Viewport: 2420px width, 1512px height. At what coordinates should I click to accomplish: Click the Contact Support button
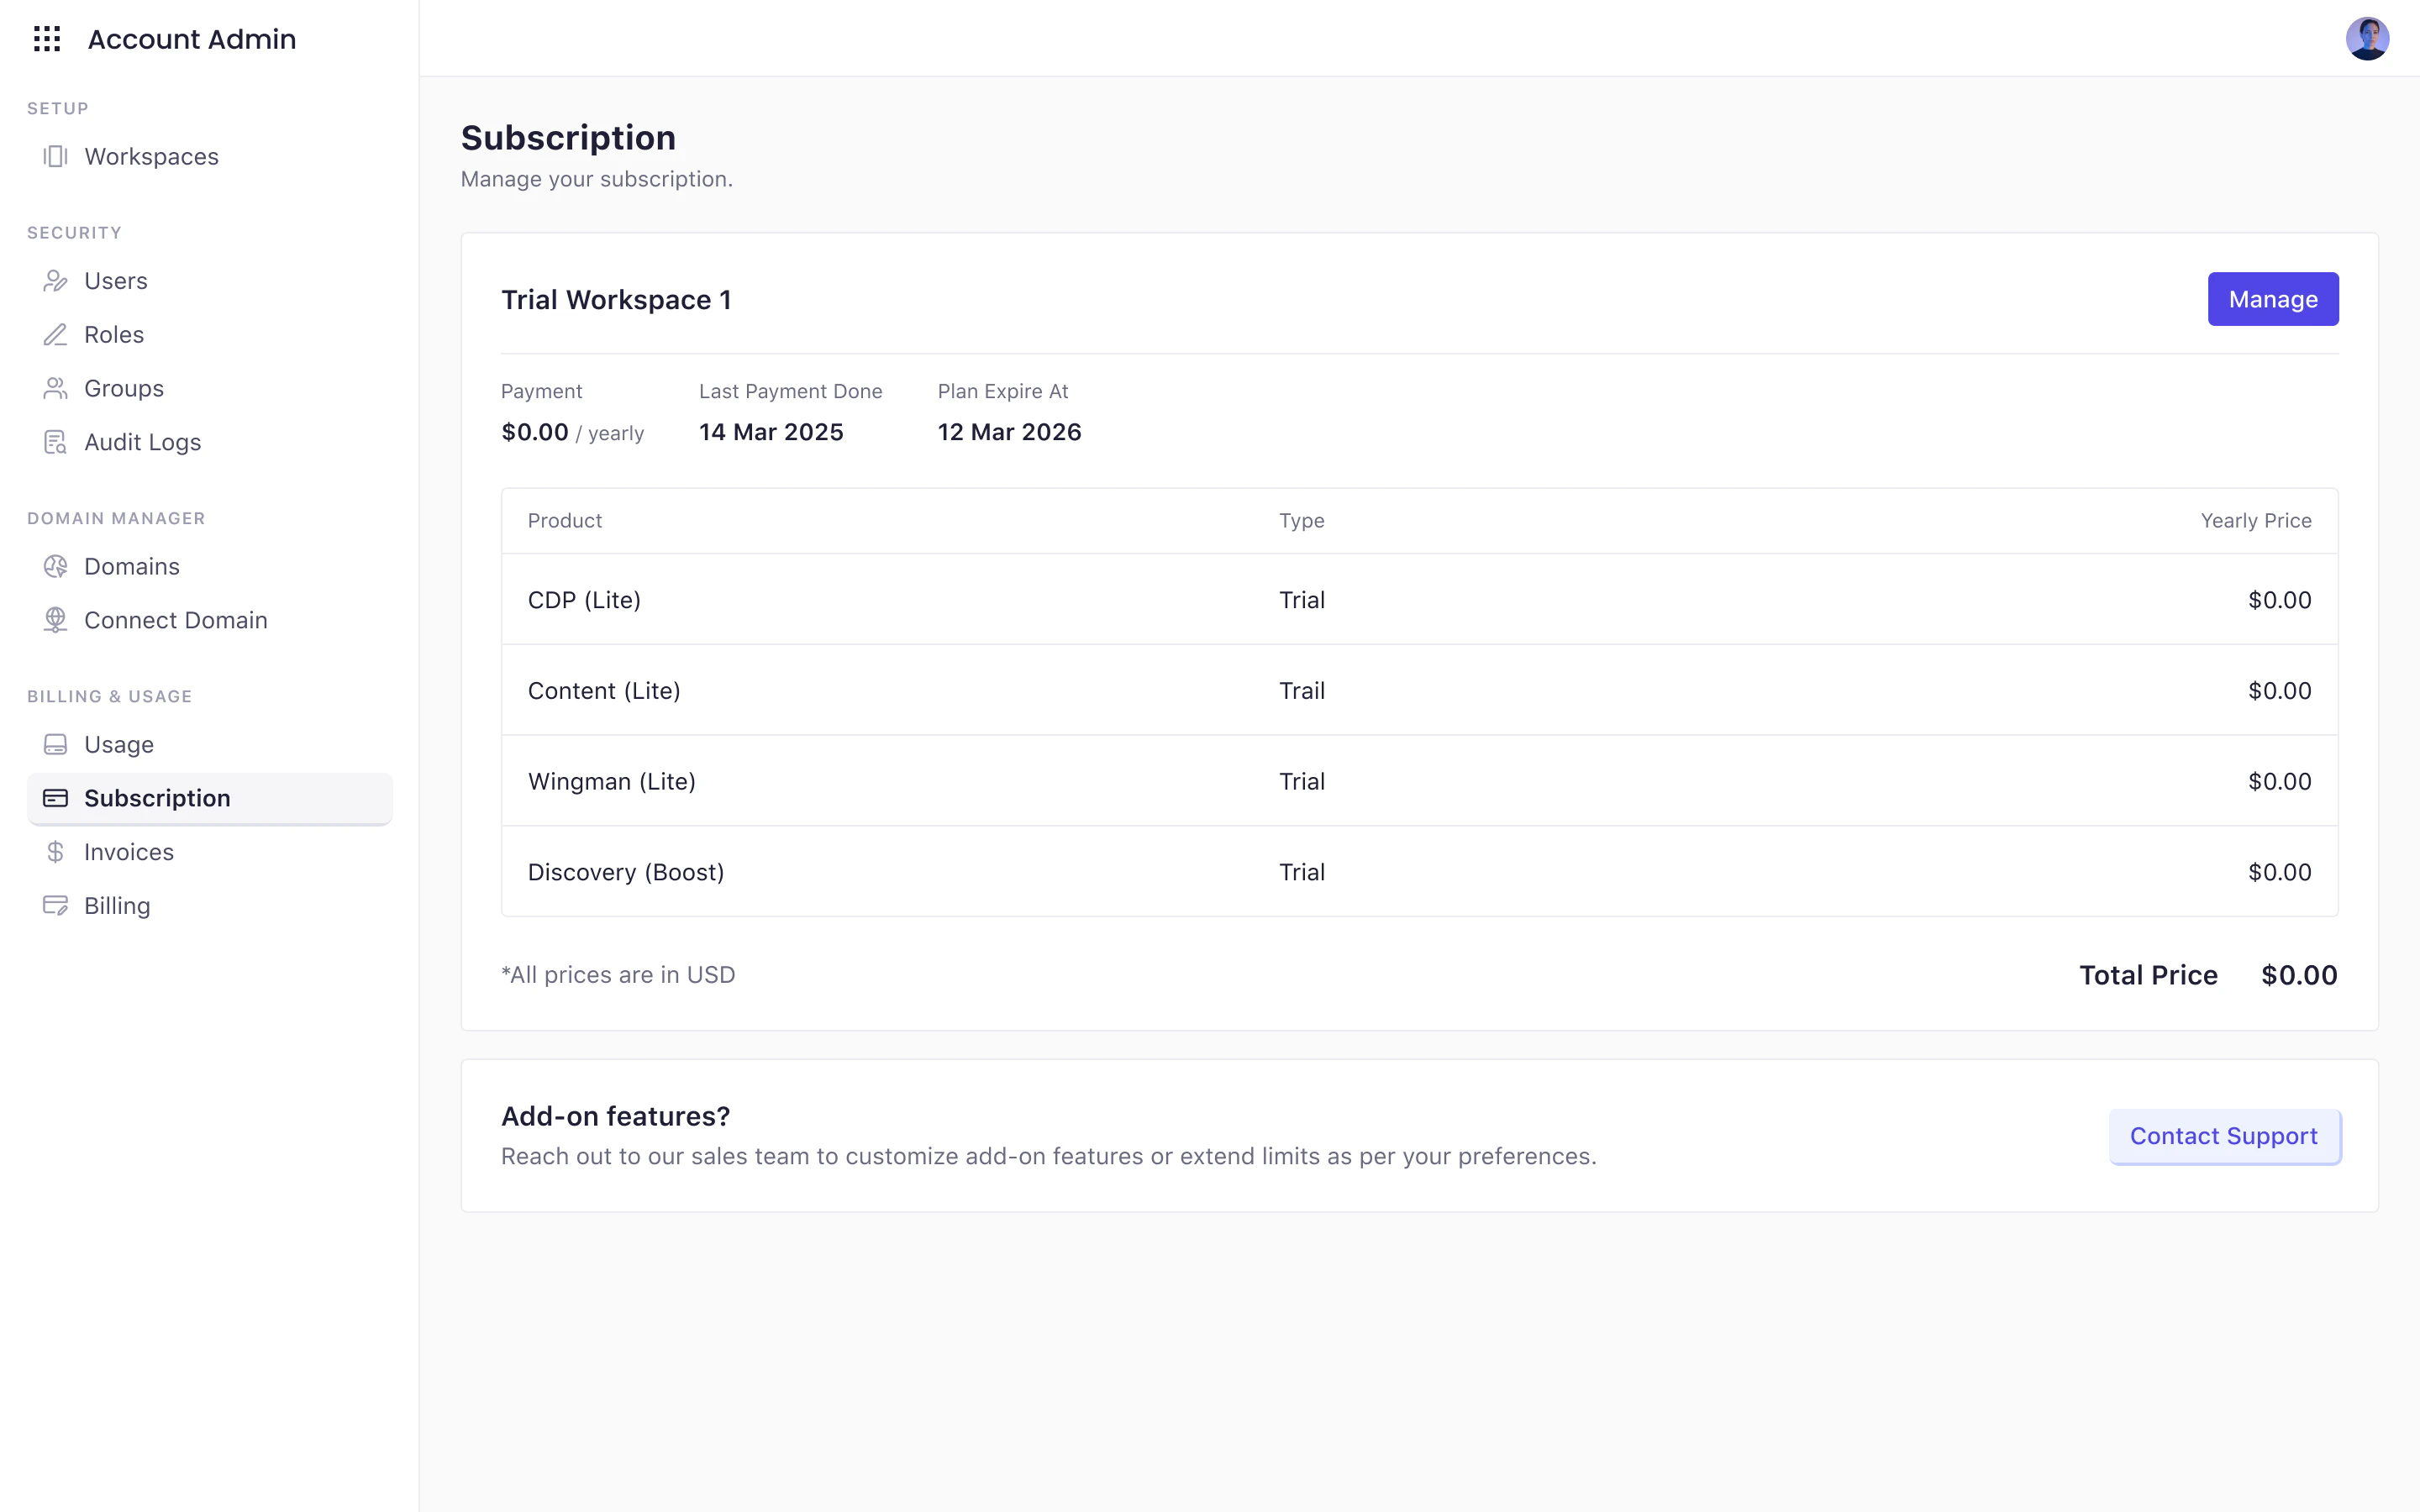coord(2223,1136)
